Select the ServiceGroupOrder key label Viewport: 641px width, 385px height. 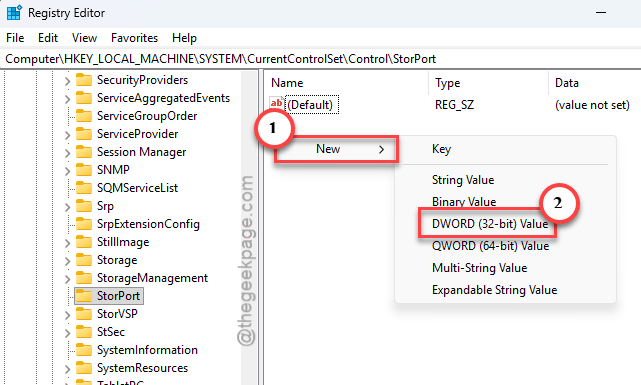pos(147,116)
